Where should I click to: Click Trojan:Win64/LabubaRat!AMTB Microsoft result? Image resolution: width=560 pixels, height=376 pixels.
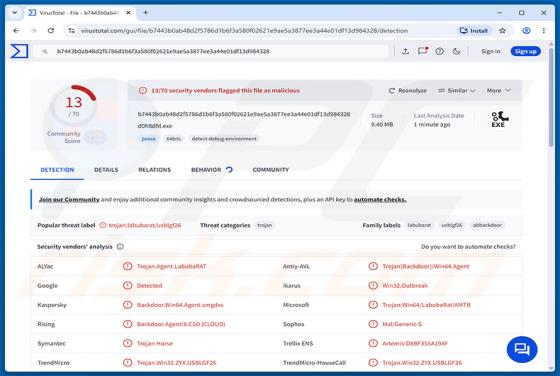tap(426, 305)
